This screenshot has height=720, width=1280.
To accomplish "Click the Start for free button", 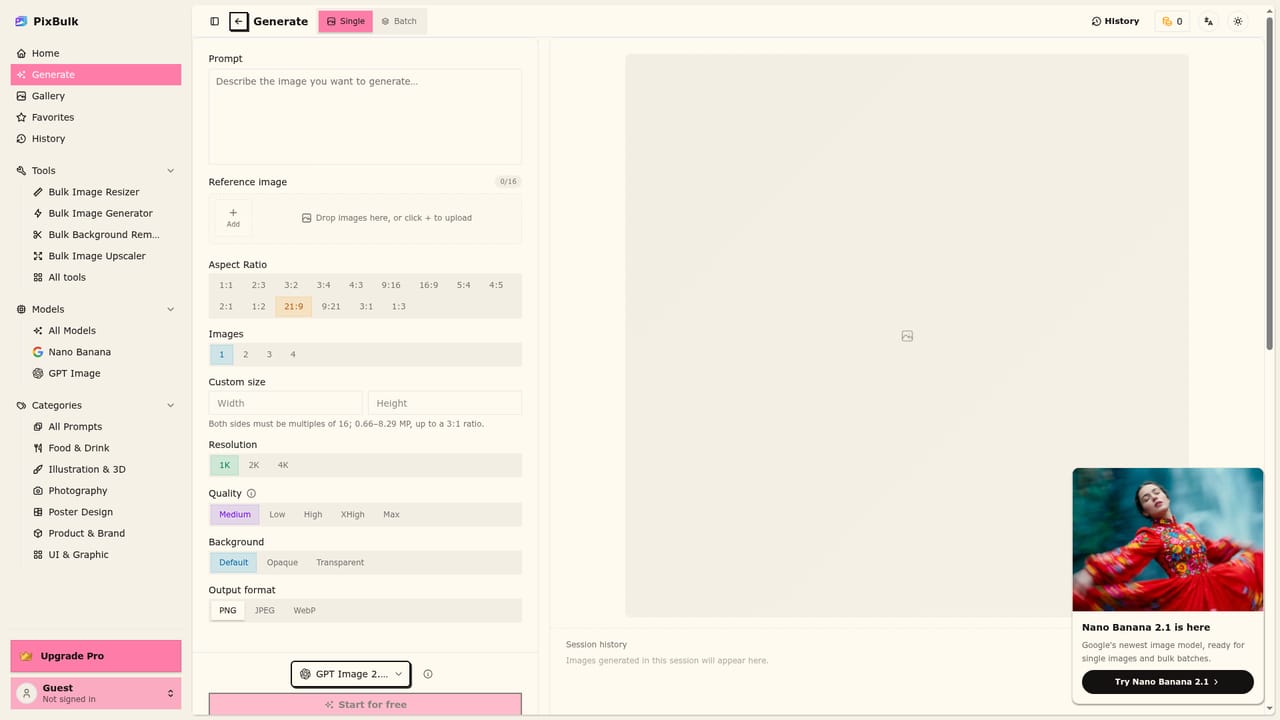I will [x=365, y=705].
